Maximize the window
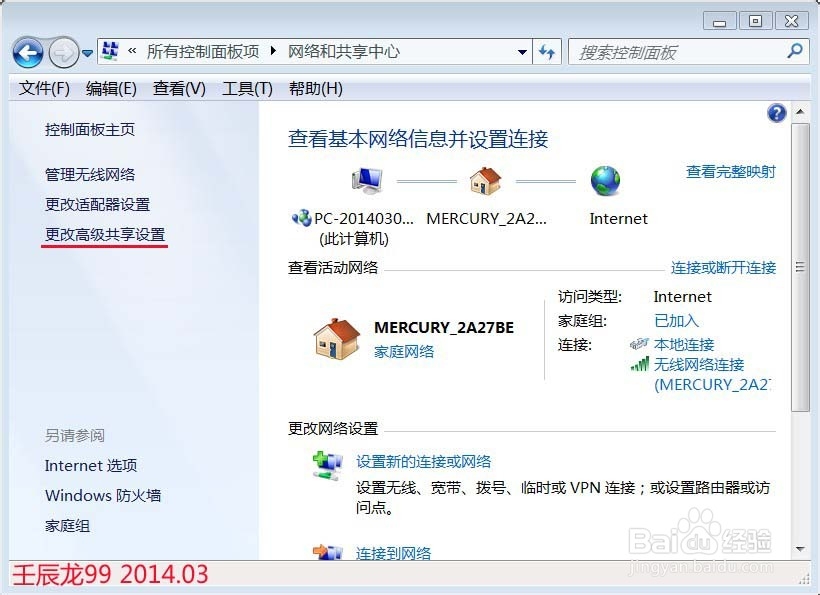 (x=755, y=21)
